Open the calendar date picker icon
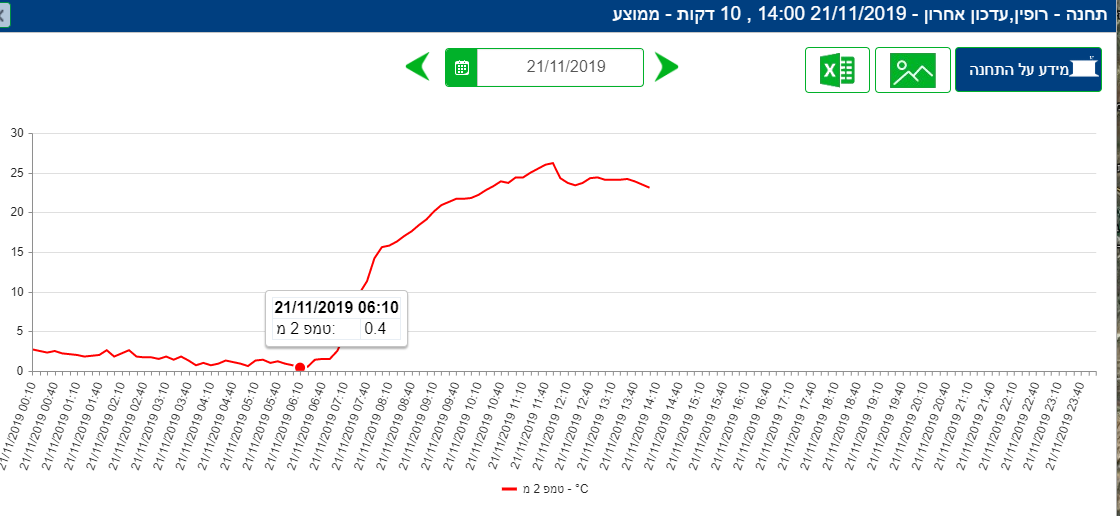This screenshot has height=516, width=1120. coord(461,68)
